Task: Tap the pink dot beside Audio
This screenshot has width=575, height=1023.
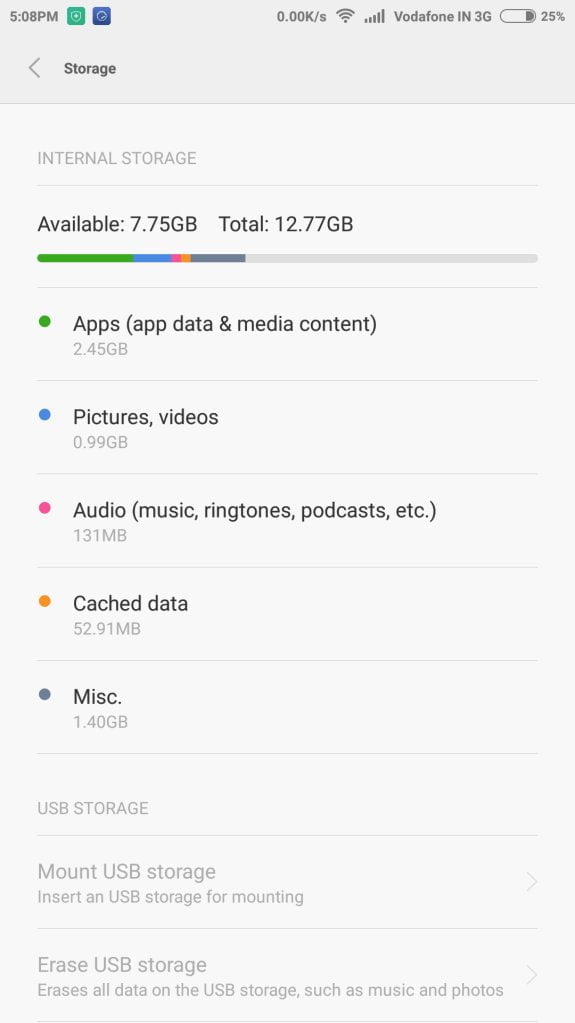Action: [x=44, y=508]
